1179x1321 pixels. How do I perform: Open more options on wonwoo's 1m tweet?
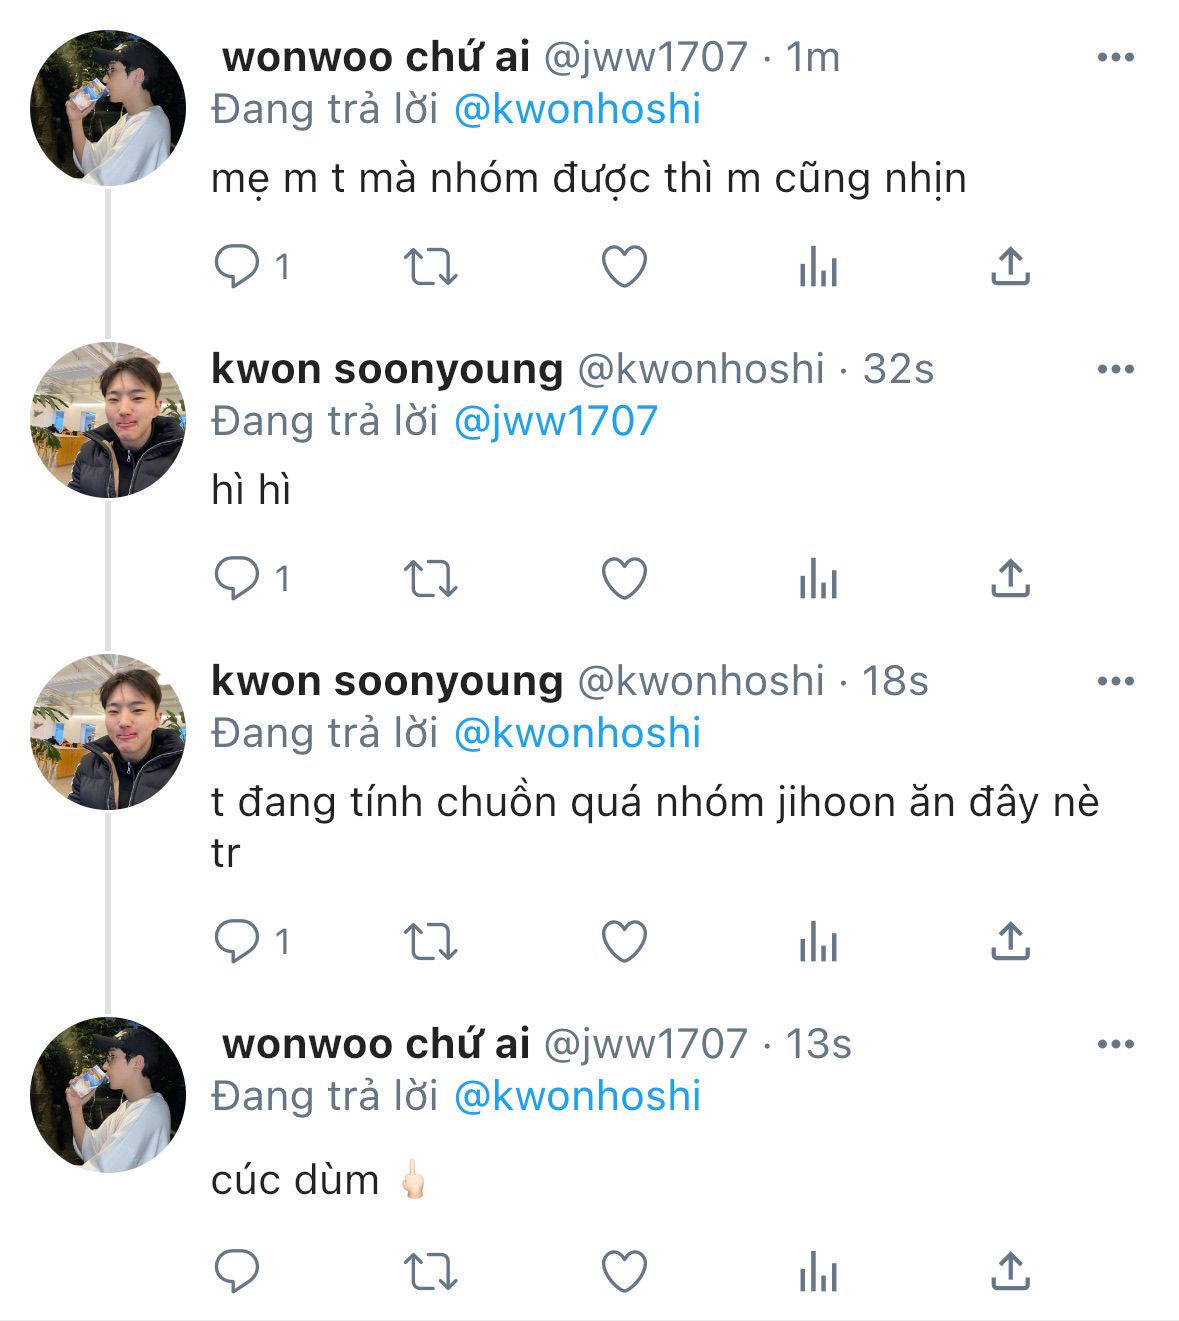[1116, 57]
